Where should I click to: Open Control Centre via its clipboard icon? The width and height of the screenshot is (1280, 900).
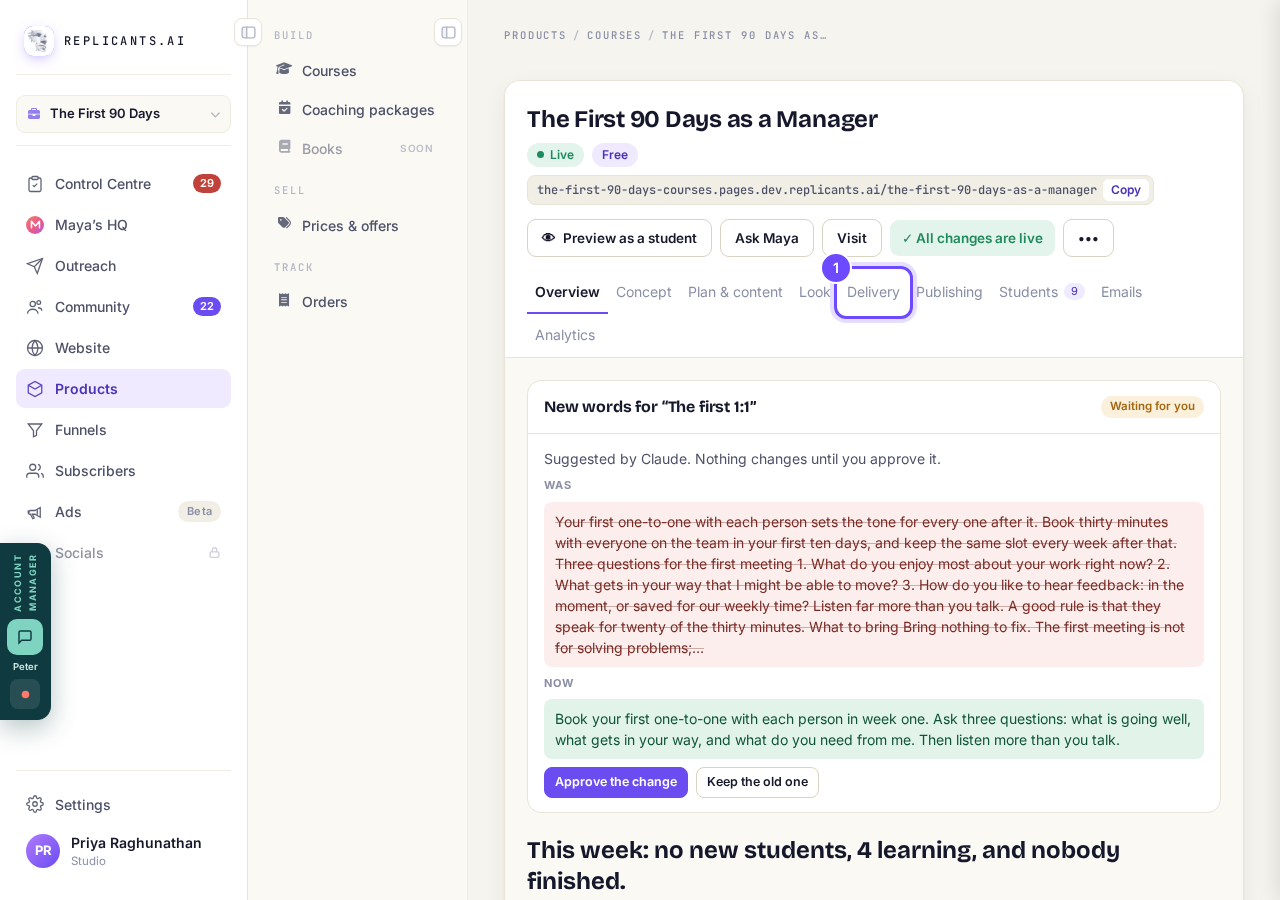point(35,184)
